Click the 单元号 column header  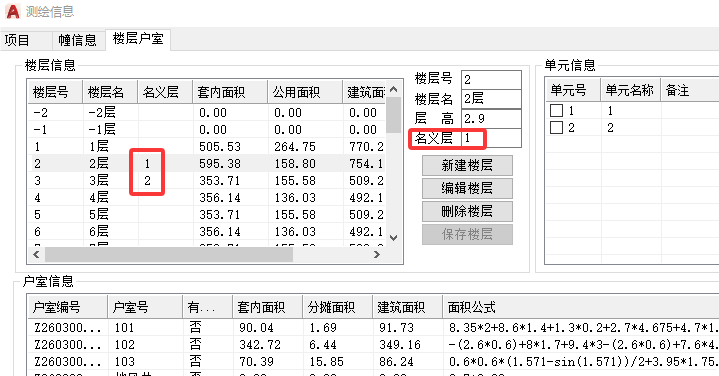click(573, 90)
